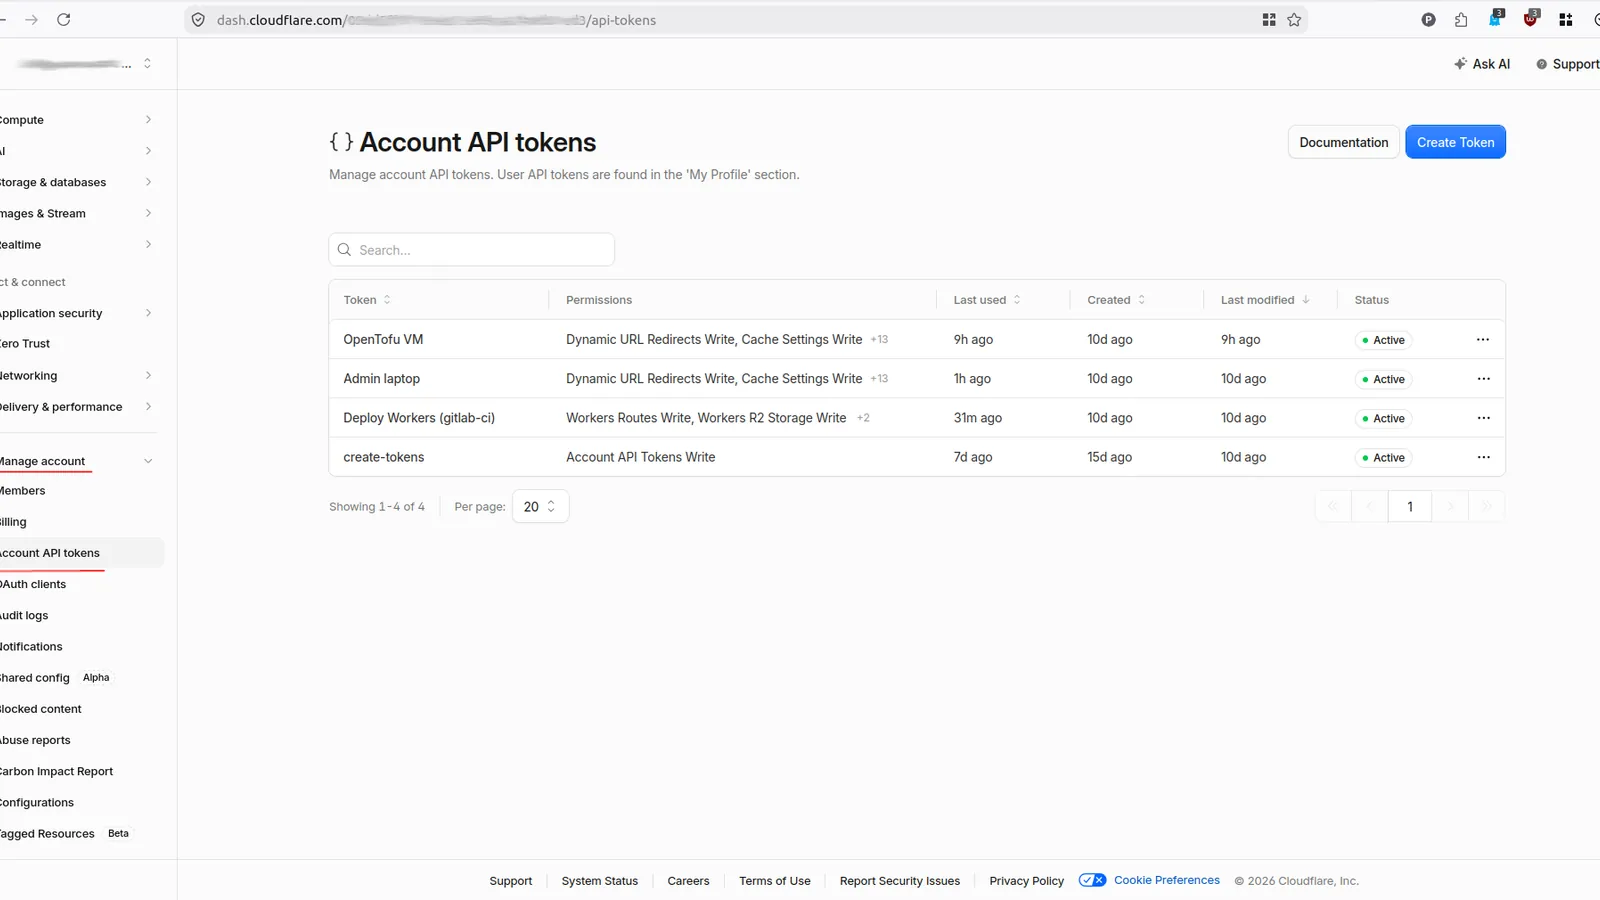Open System Status footer link
Viewport: 1600px width, 900px height.
[x=600, y=881]
